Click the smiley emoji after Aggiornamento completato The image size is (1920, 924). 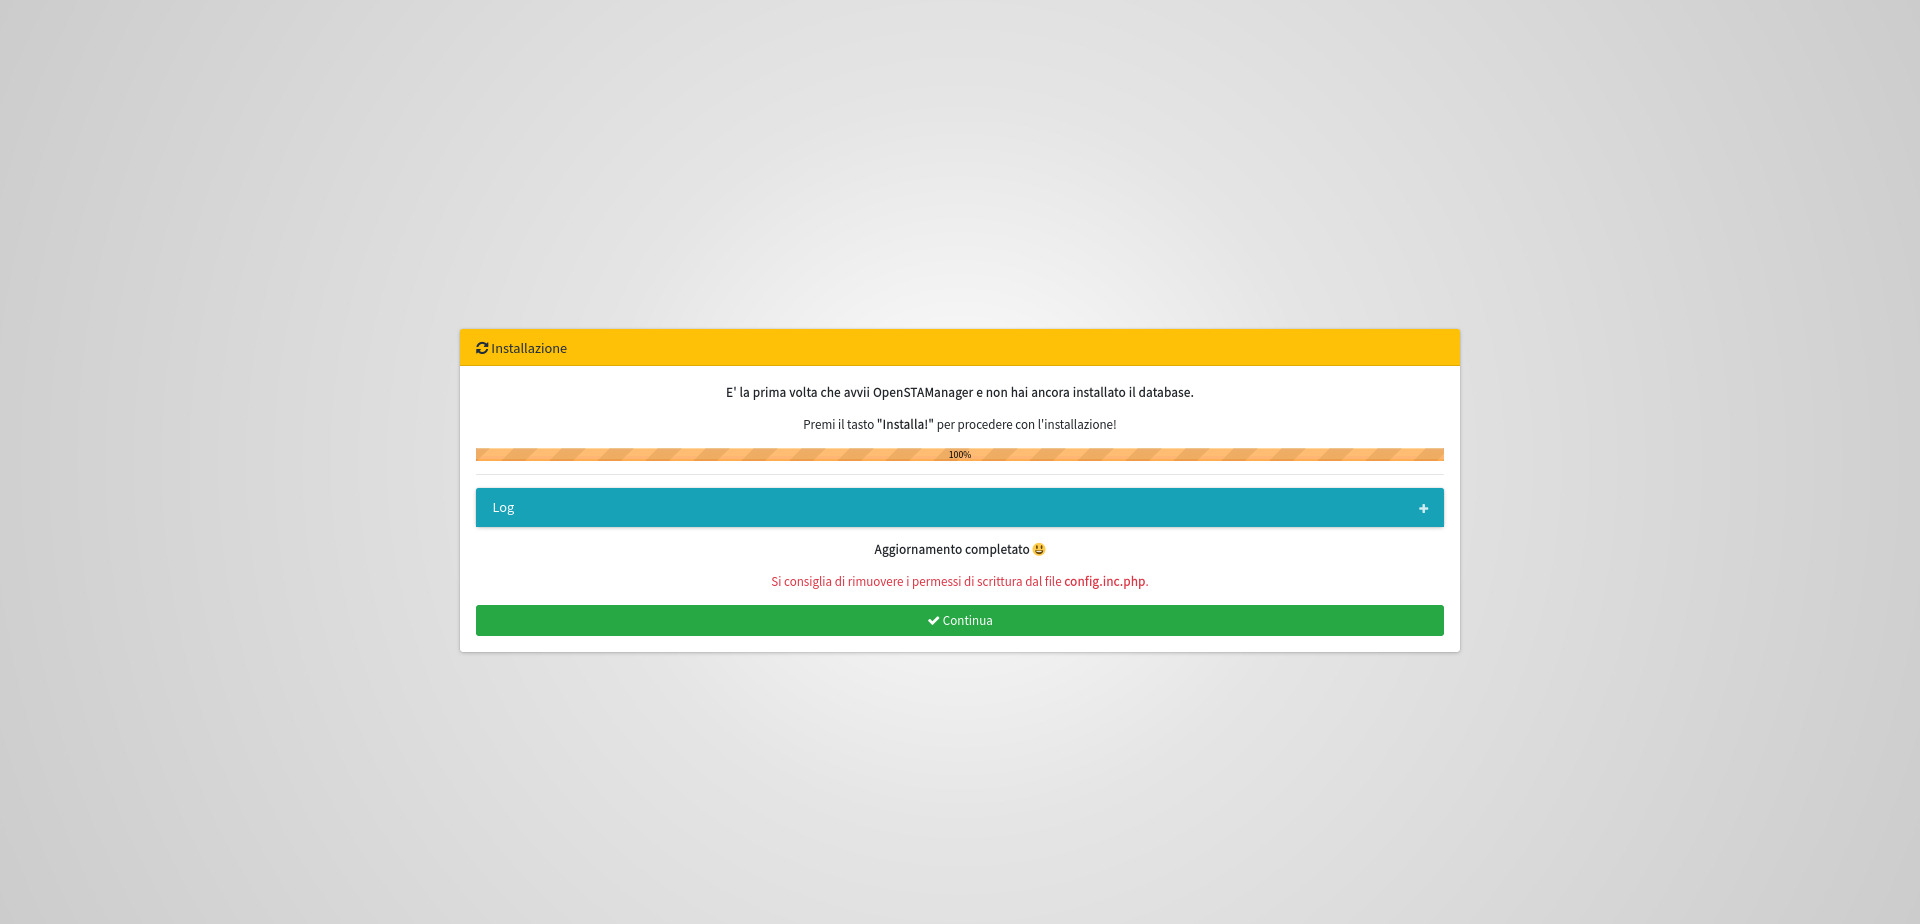point(1039,549)
